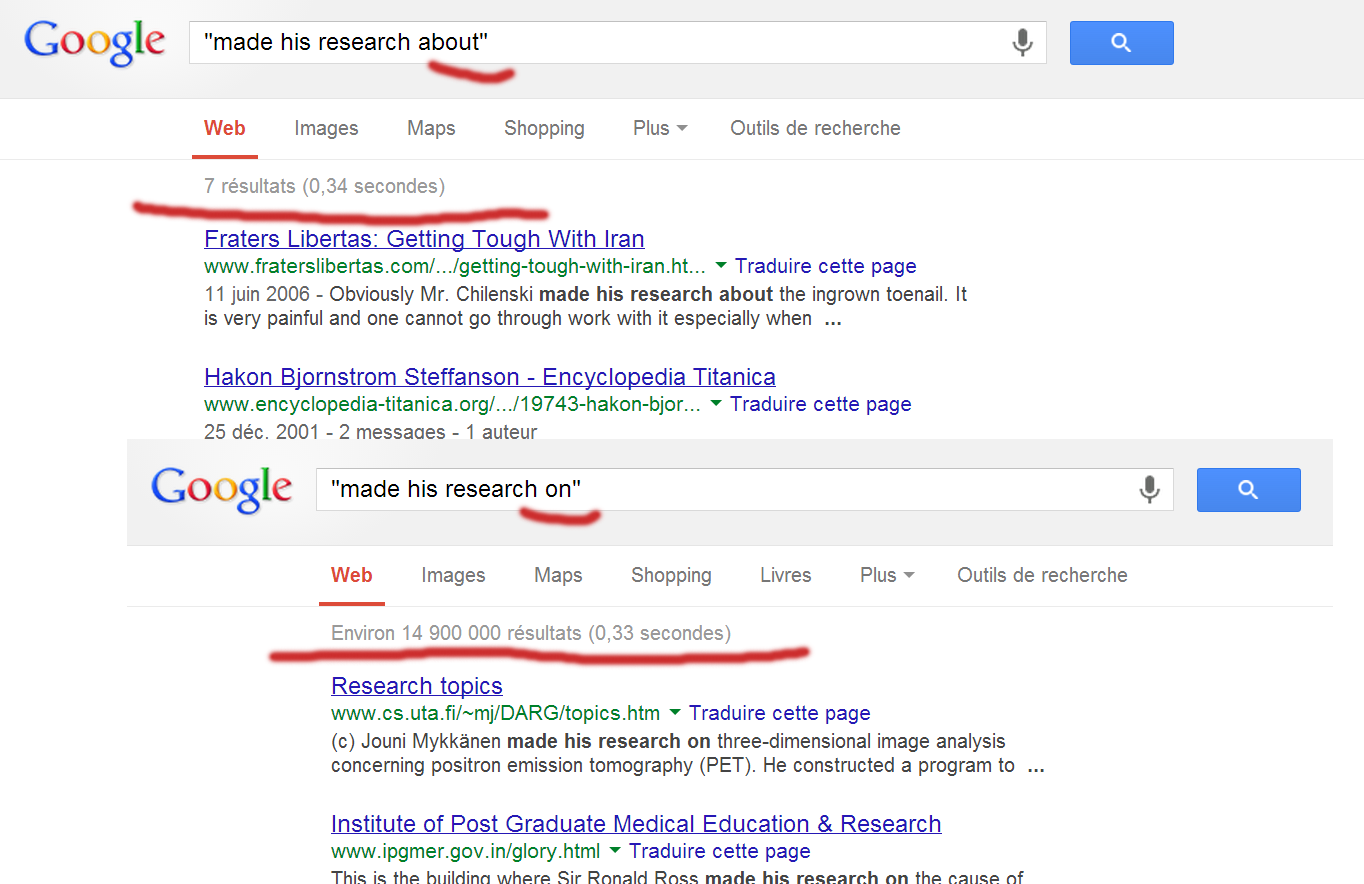Select Web tab in top results
The height and width of the screenshot is (884, 1364).
pyautogui.click(x=225, y=129)
